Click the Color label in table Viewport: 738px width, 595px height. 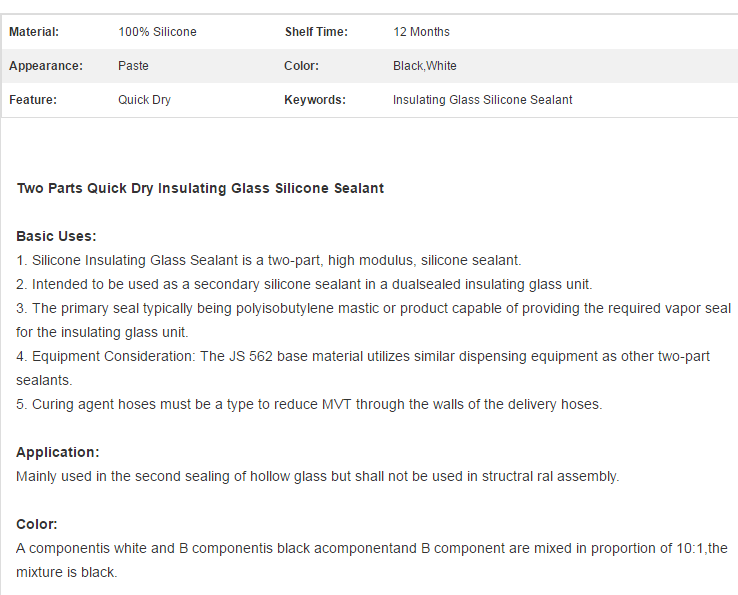click(x=301, y=66)
